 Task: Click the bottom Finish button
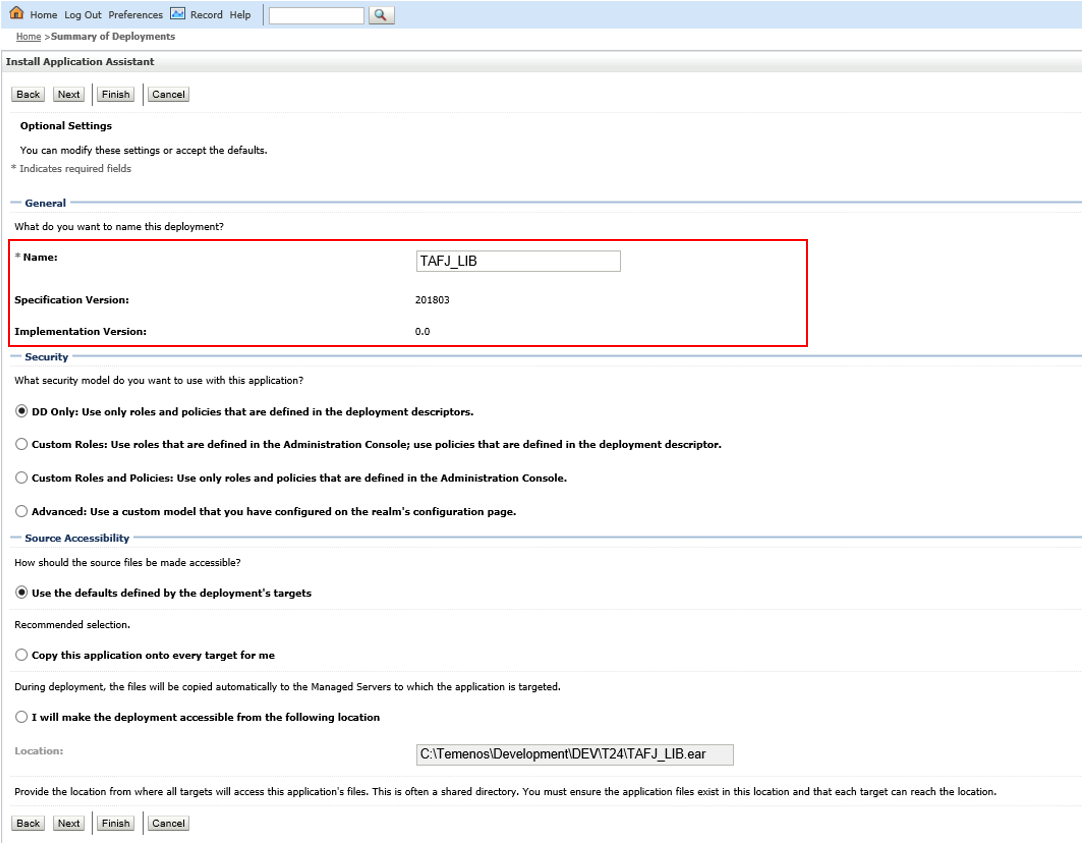click(116, 823)
